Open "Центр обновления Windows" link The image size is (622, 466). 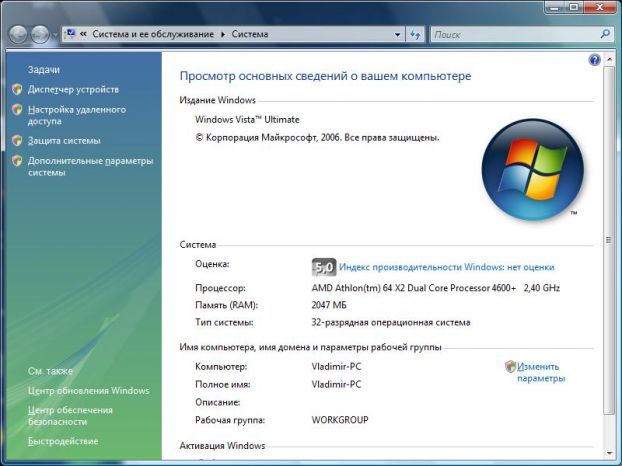[x=88, y=391]
